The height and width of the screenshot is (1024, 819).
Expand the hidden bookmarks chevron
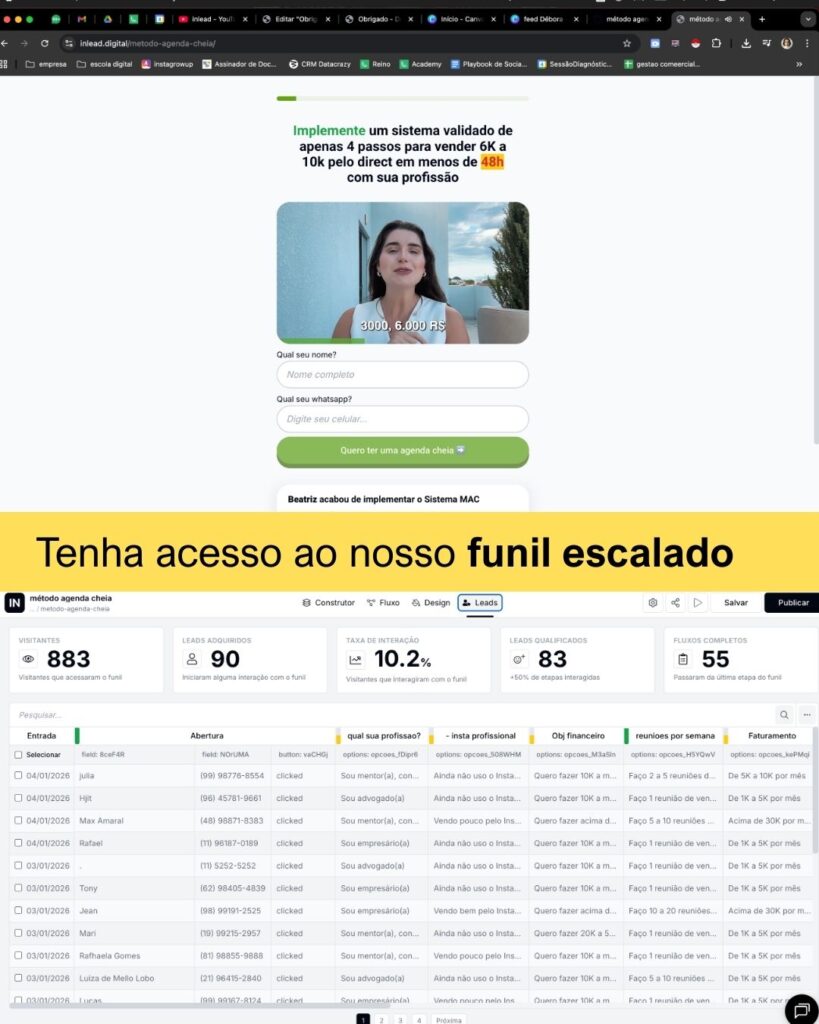coord(799,64)
